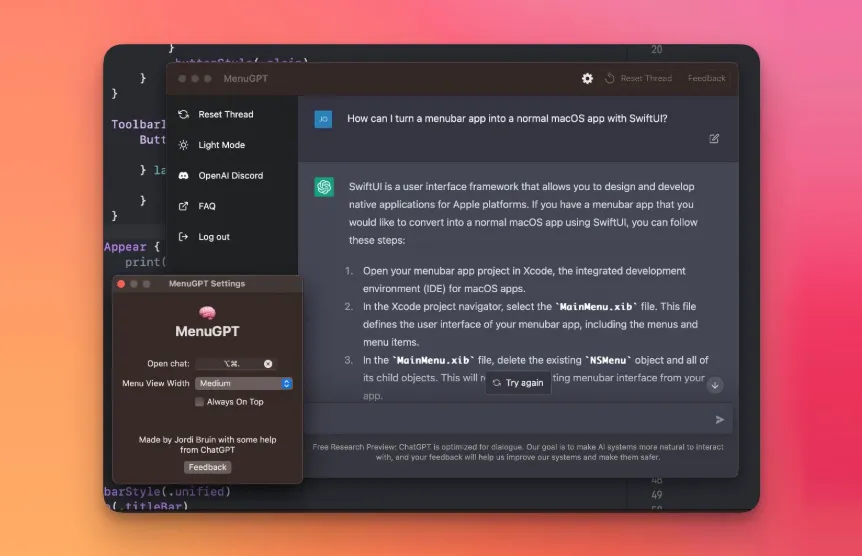The width and height of the screenshot is (862, 556).
Task: Focus the chat message input field
Action: point(519,420)
